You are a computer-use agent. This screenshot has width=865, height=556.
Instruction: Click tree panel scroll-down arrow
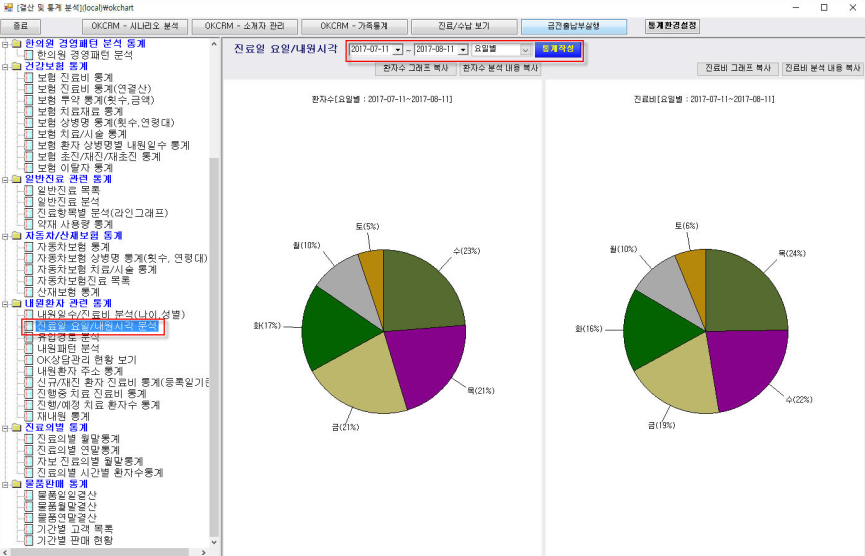(x=214, y=543)
